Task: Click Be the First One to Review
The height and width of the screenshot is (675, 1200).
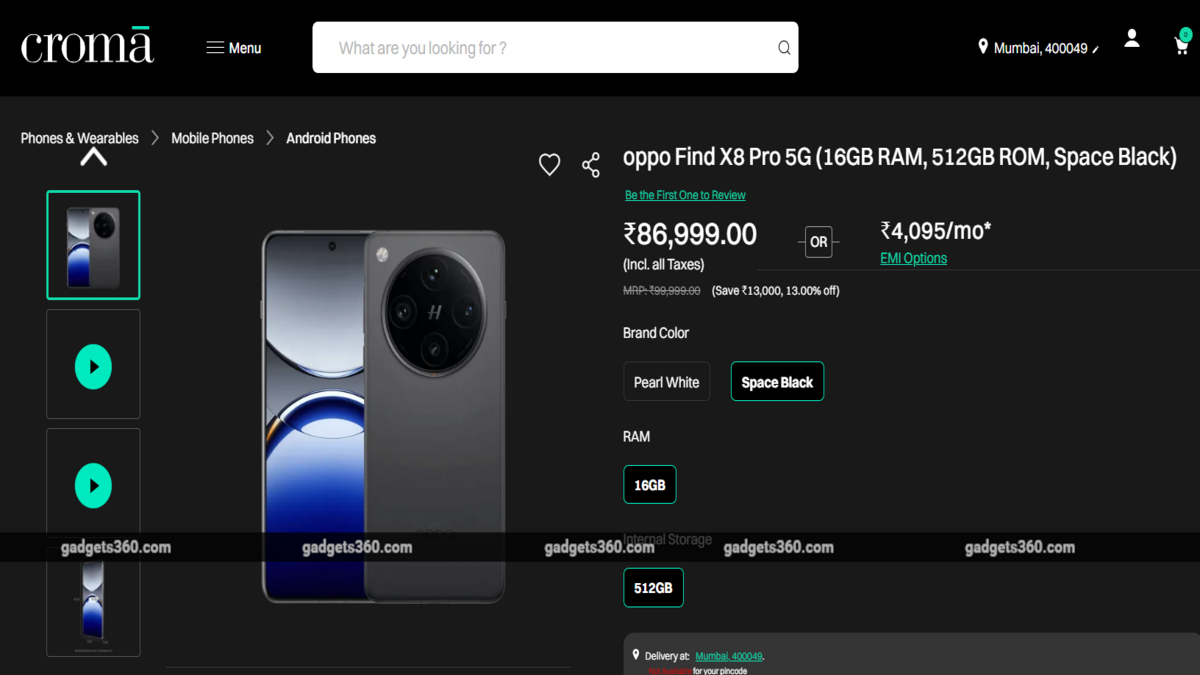Action: click(x=685, y=195)
